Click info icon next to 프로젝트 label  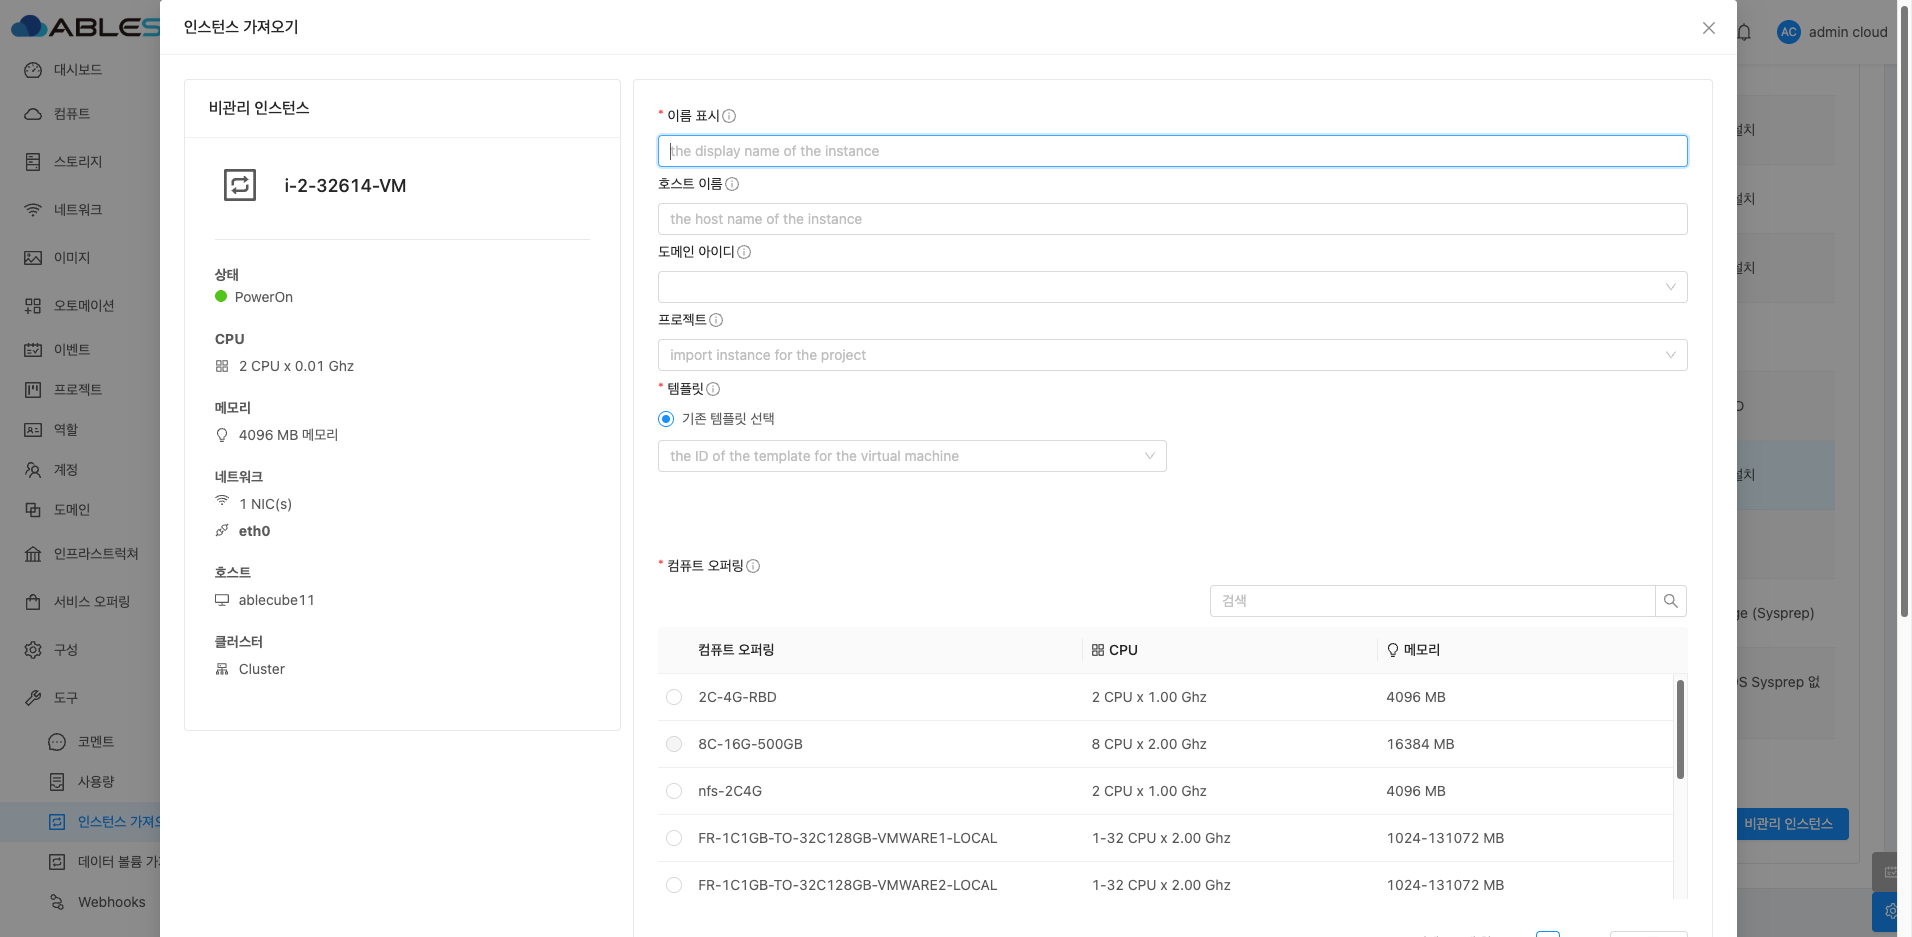[716, 320]
